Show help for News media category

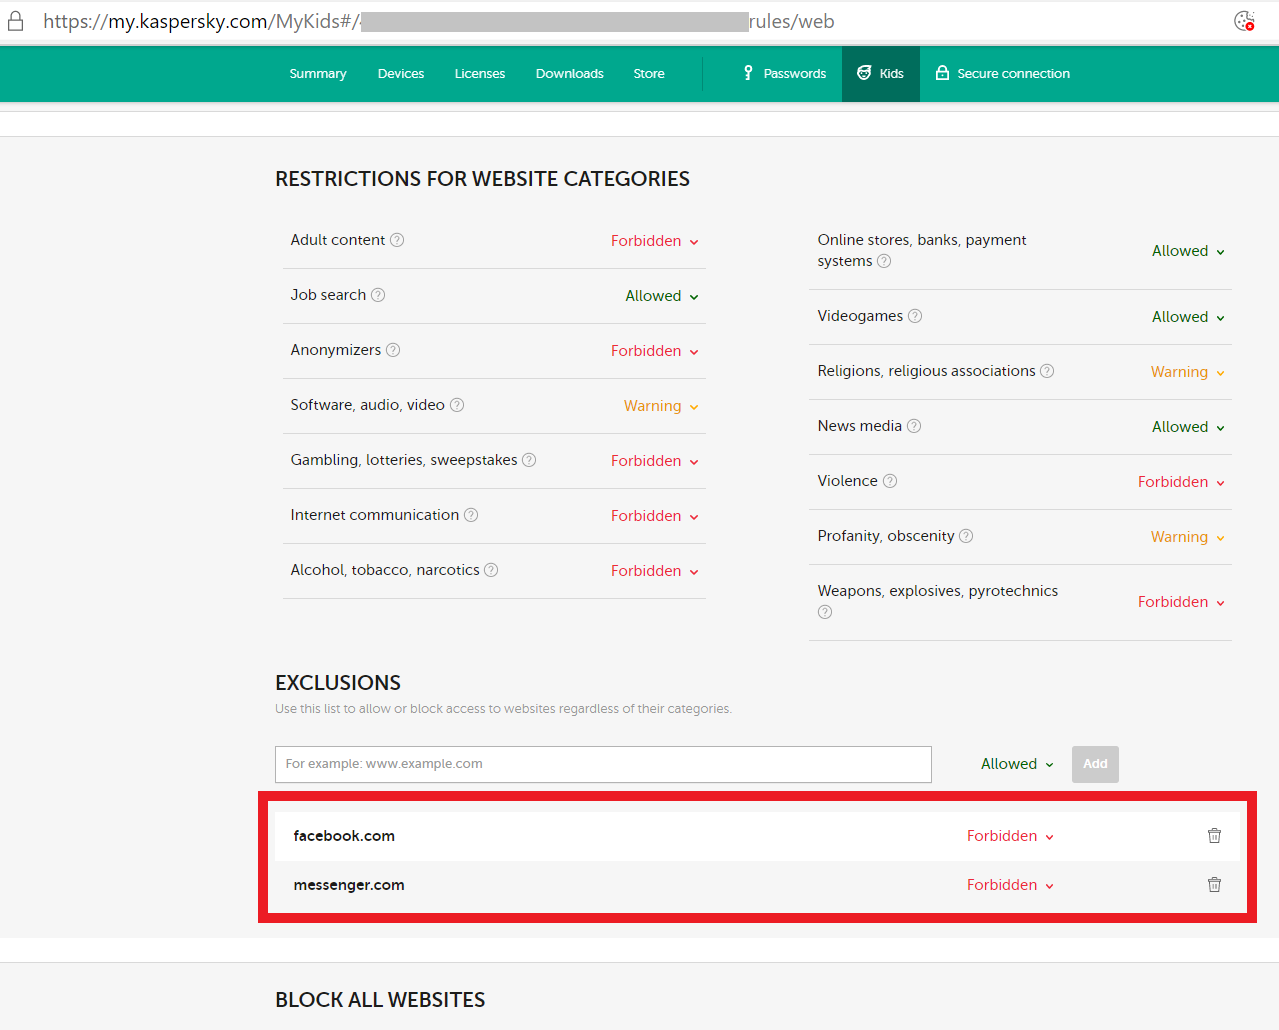point(914,426)
